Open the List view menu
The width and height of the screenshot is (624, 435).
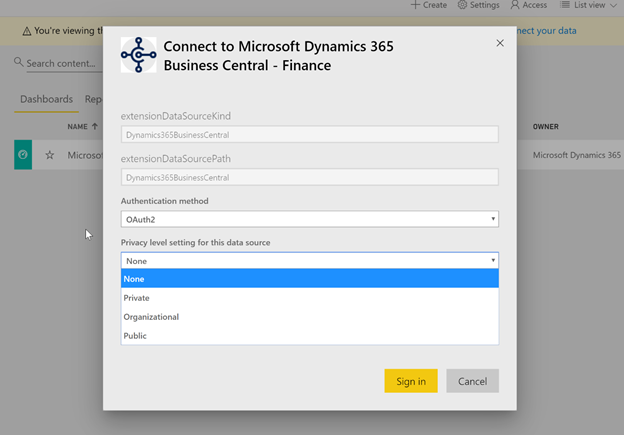pos(588,5)
